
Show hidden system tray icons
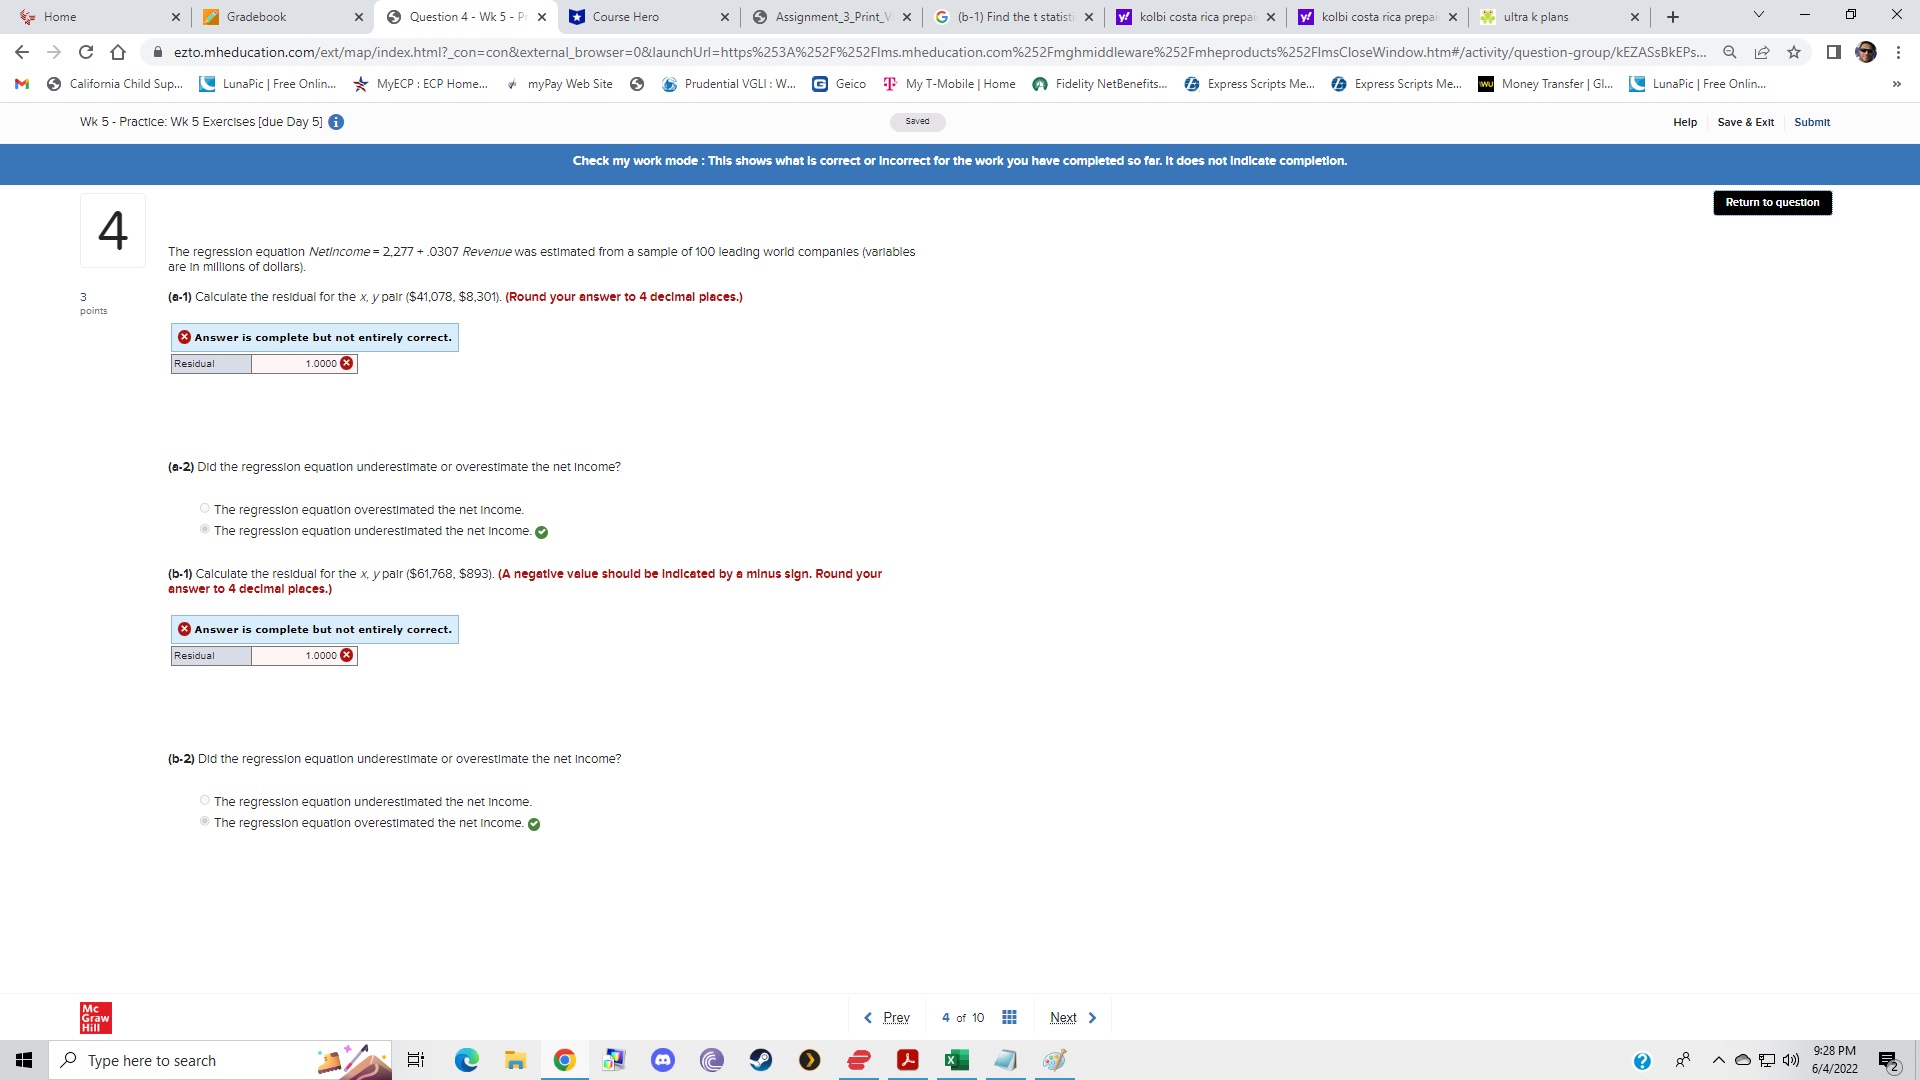pyautogui.click(x=1718, y=1060)
